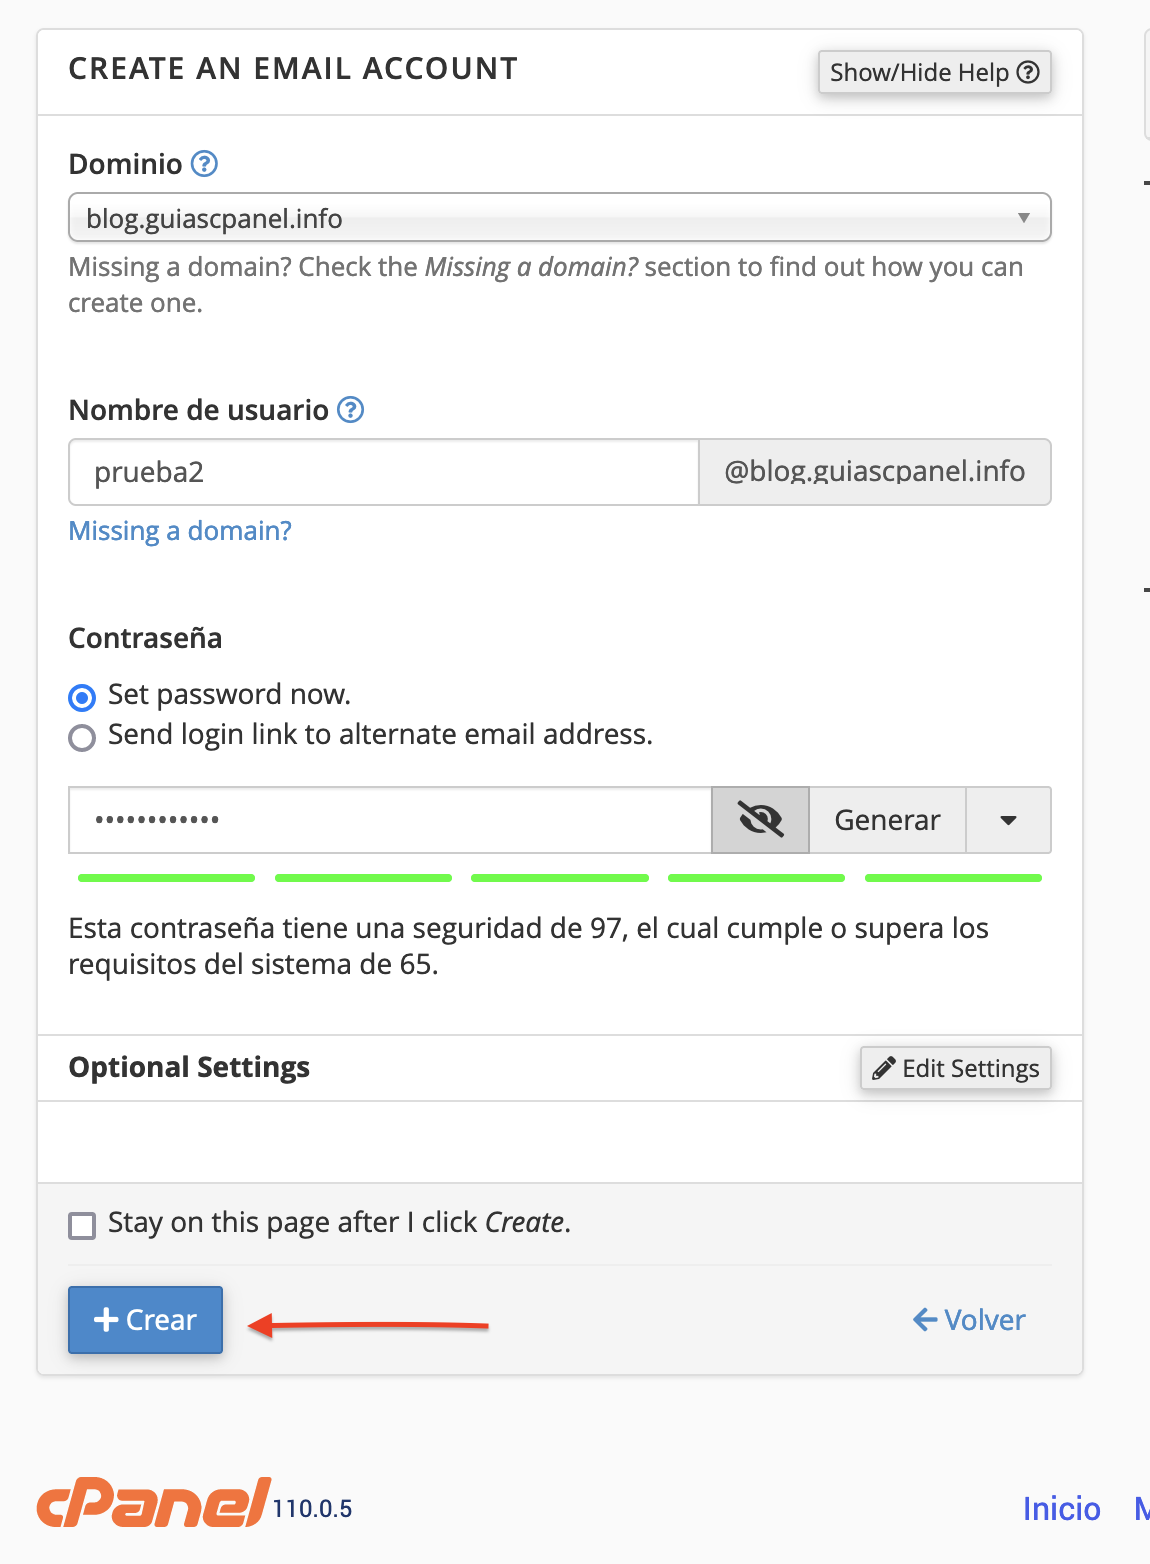Go to the Inicio footer link
Image resolution: width=1150 pixels, height=1564 pixels.
(1061, 1508)
